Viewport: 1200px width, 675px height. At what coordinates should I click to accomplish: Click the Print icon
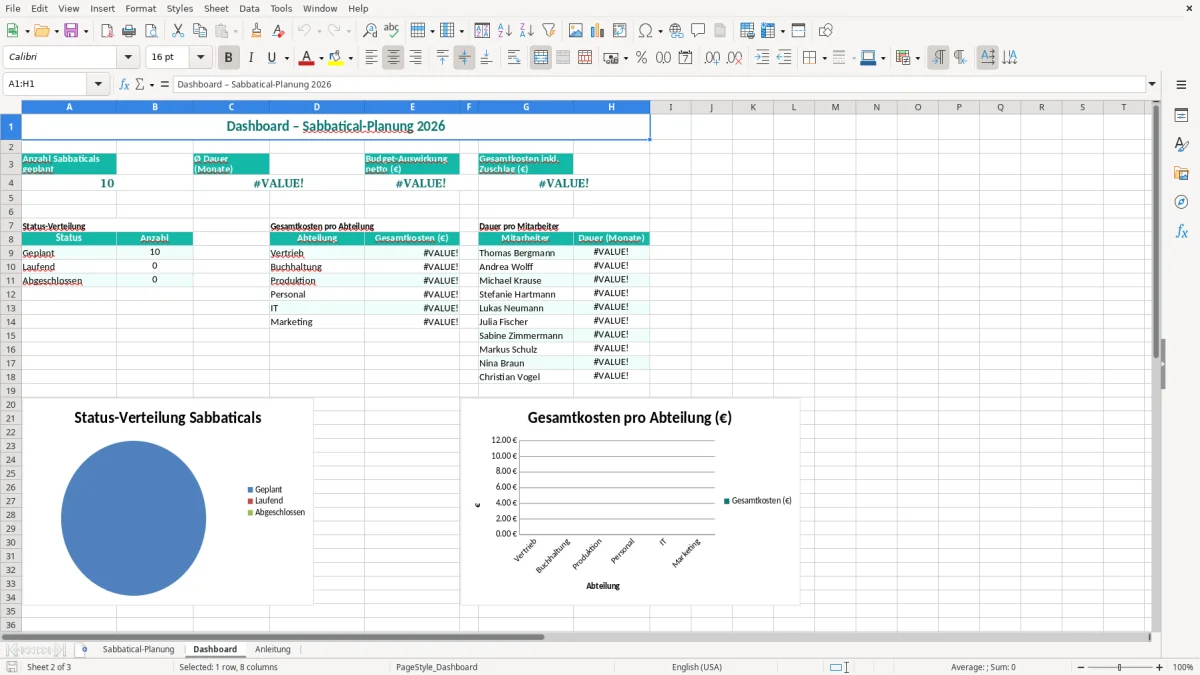(x=129, y=31)
